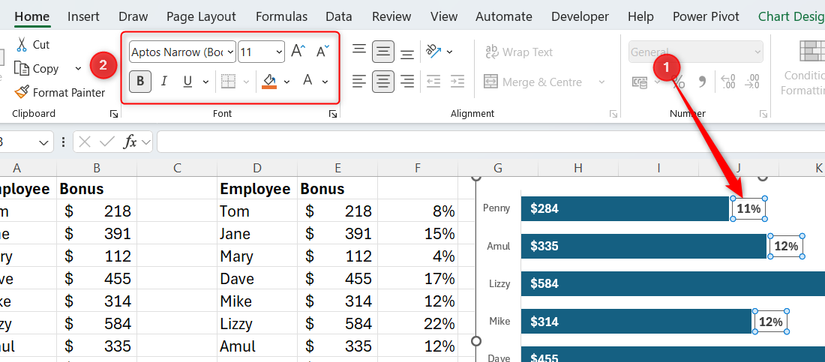
Task: Click the Orientation text-angle icon
Action: click(x=434, y=51)
